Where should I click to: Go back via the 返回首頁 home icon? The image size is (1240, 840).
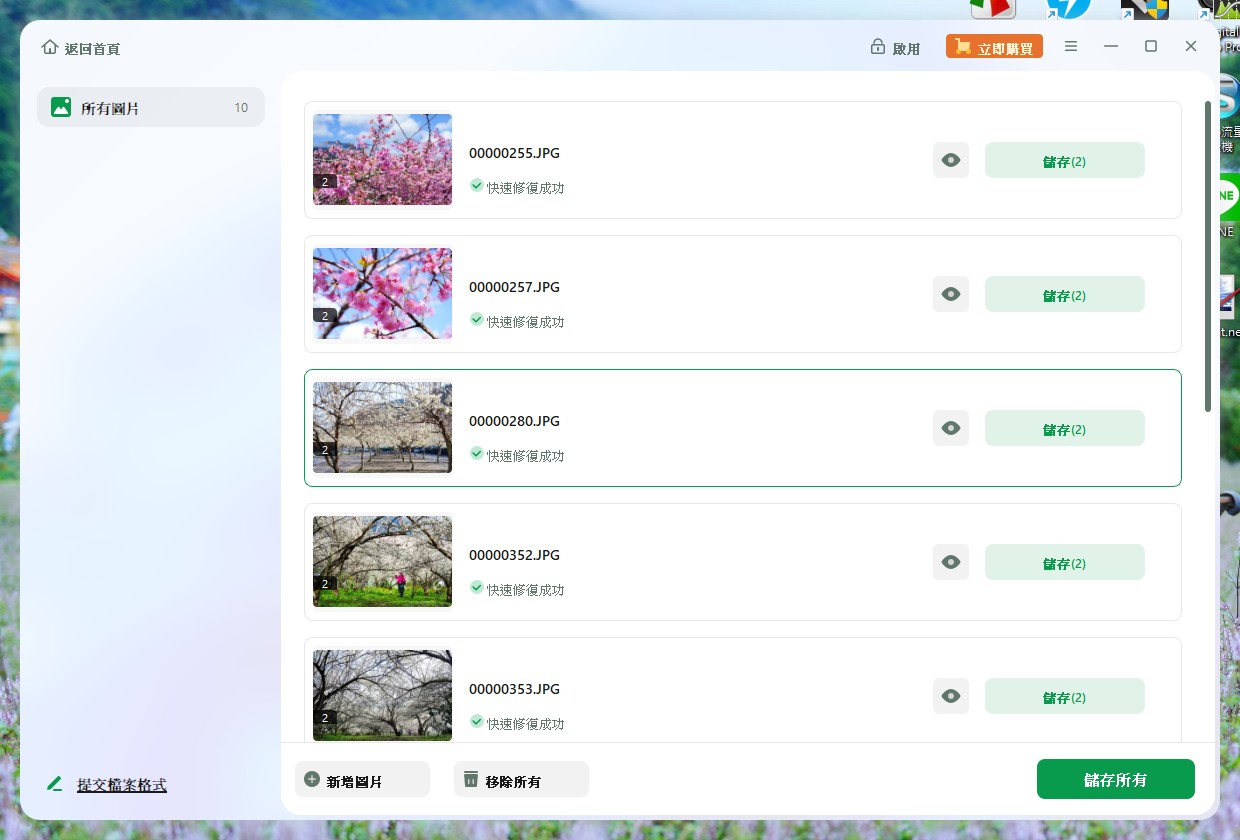50,47
